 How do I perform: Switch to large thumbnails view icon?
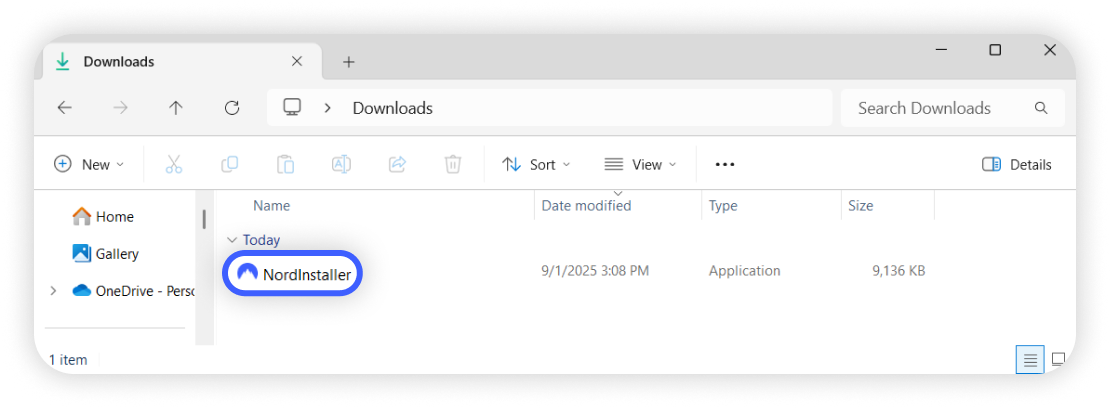tap(1058, 359)
